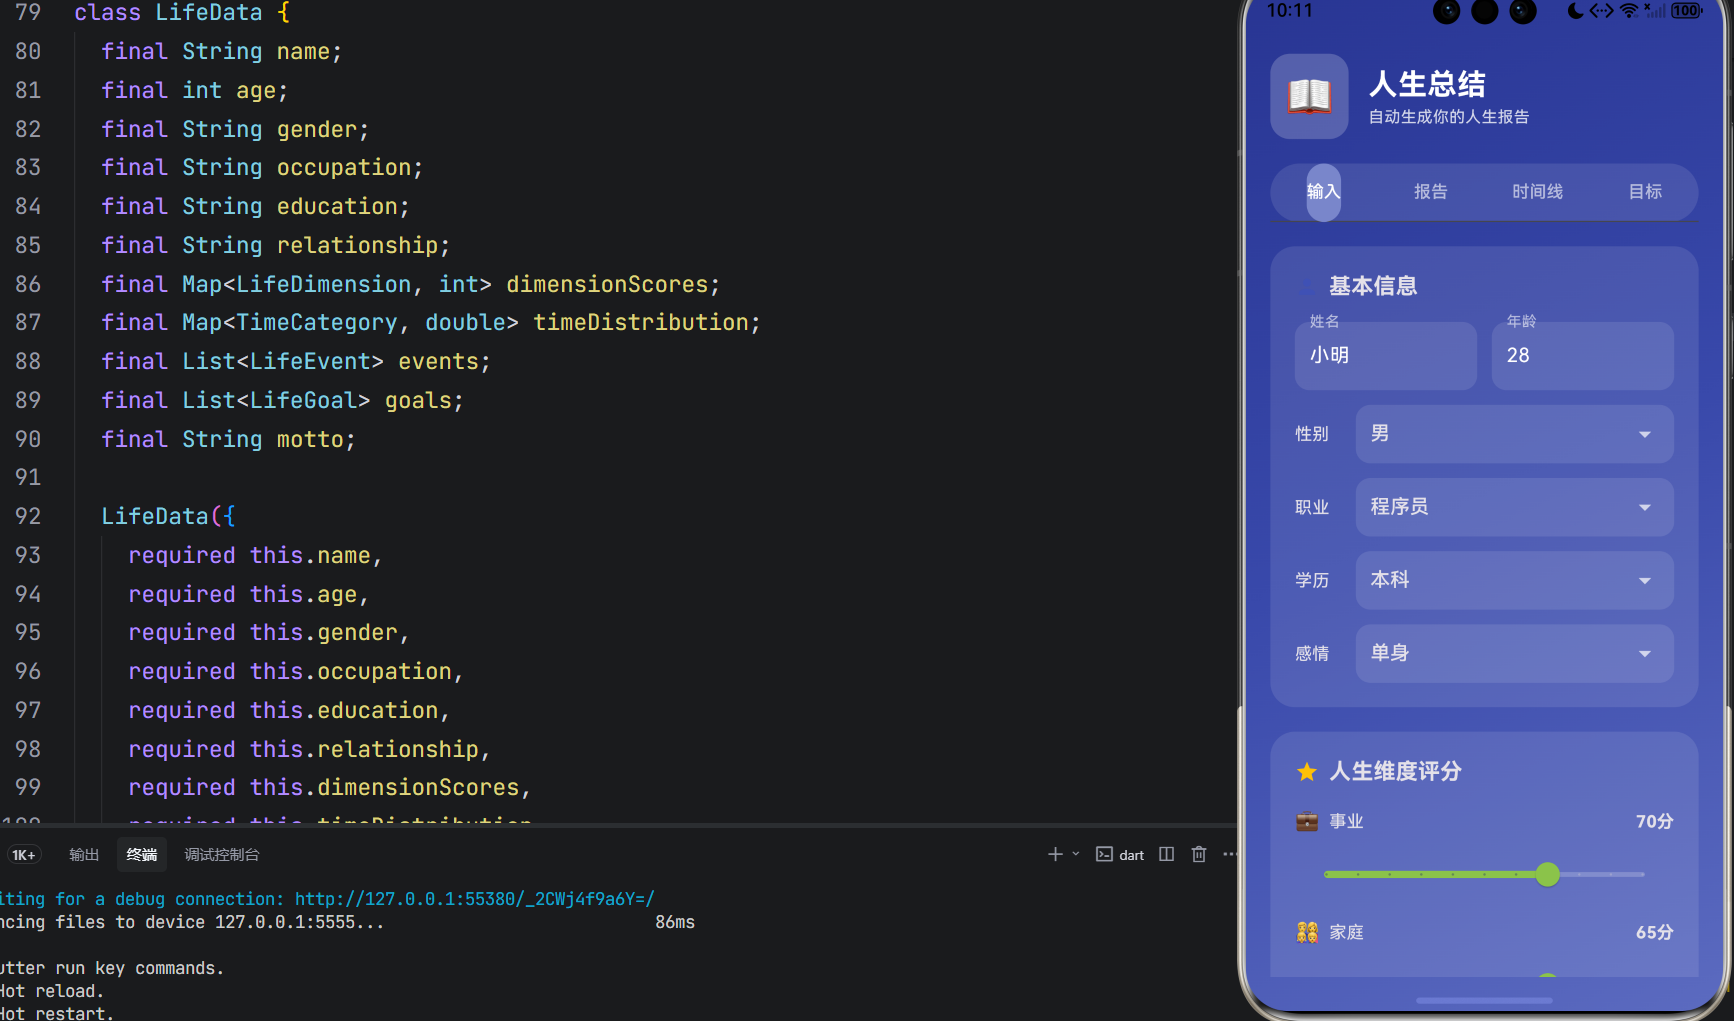Open the 学历 dropdown showing 本科
The image size is (1734, 1021).
[x=1514, y=580]
